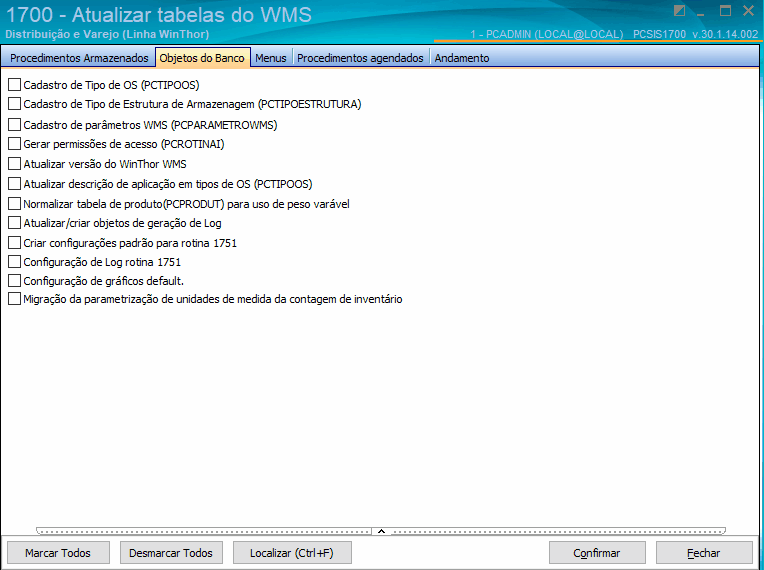This screenshot has width=764, height=570.
Task: Open the Procedimentos agendados tab
Action: (360, 58)
